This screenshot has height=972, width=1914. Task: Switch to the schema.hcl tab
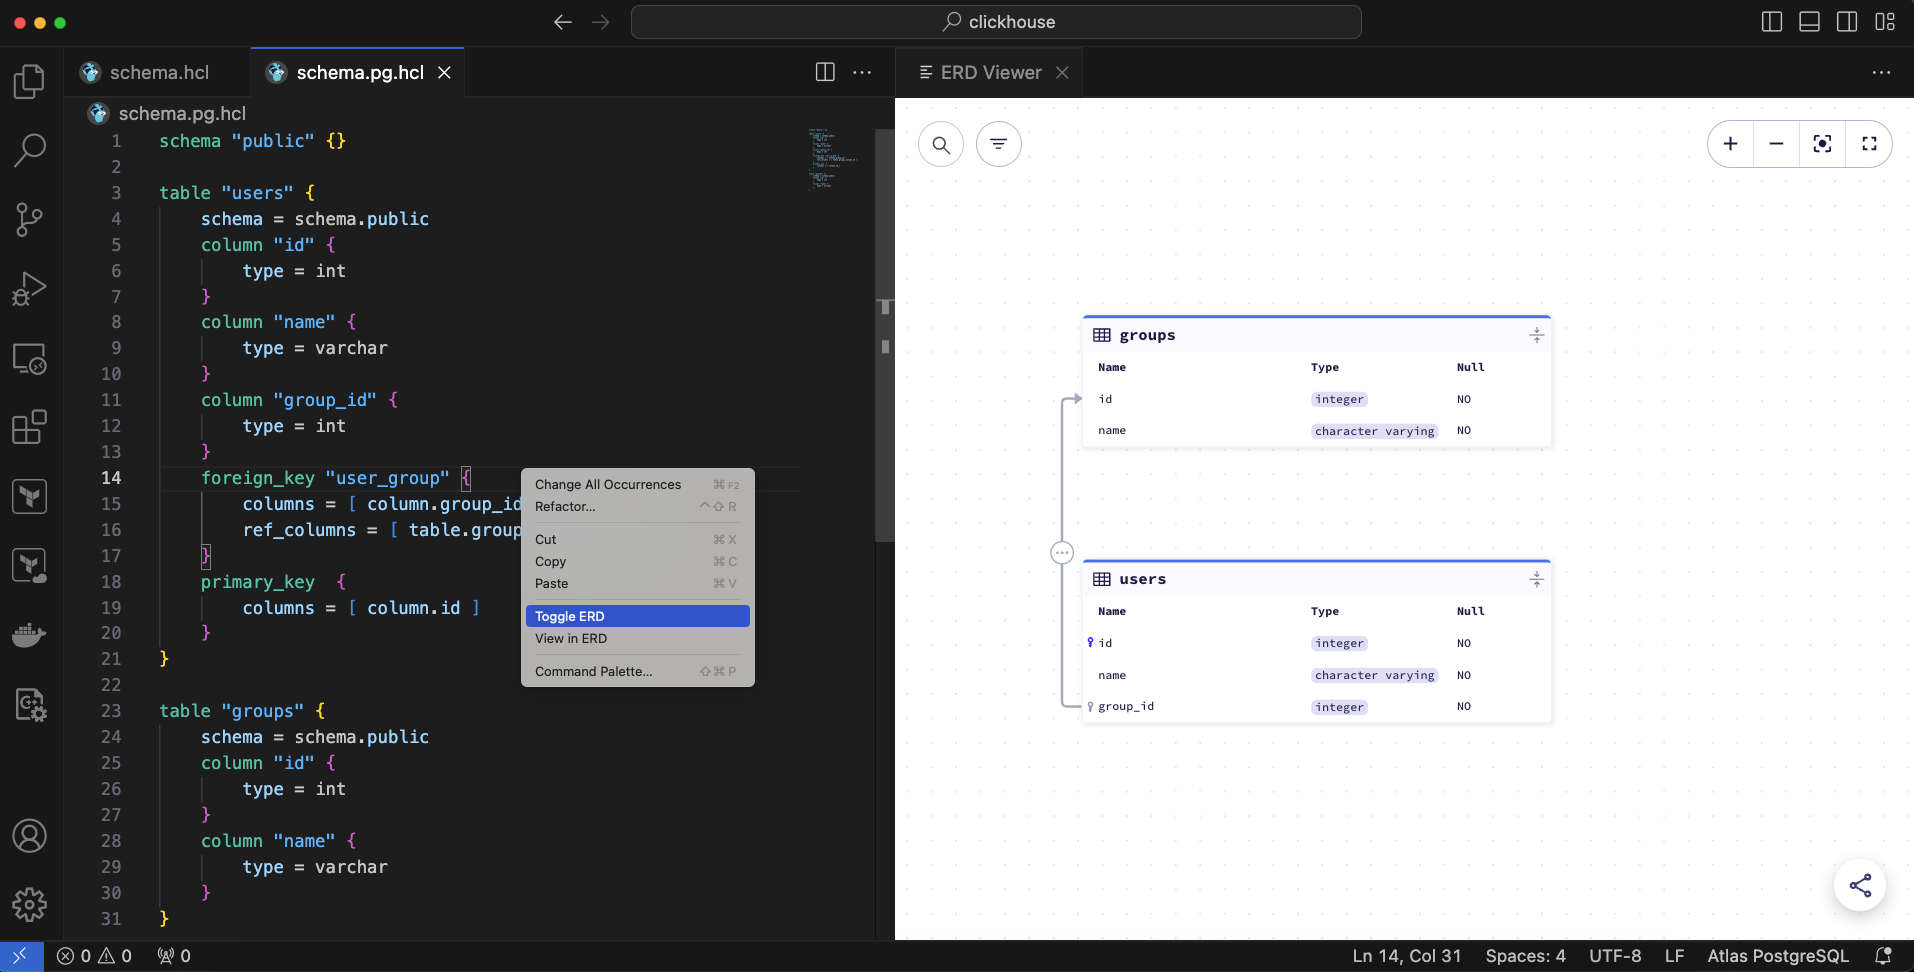[160, 72]
